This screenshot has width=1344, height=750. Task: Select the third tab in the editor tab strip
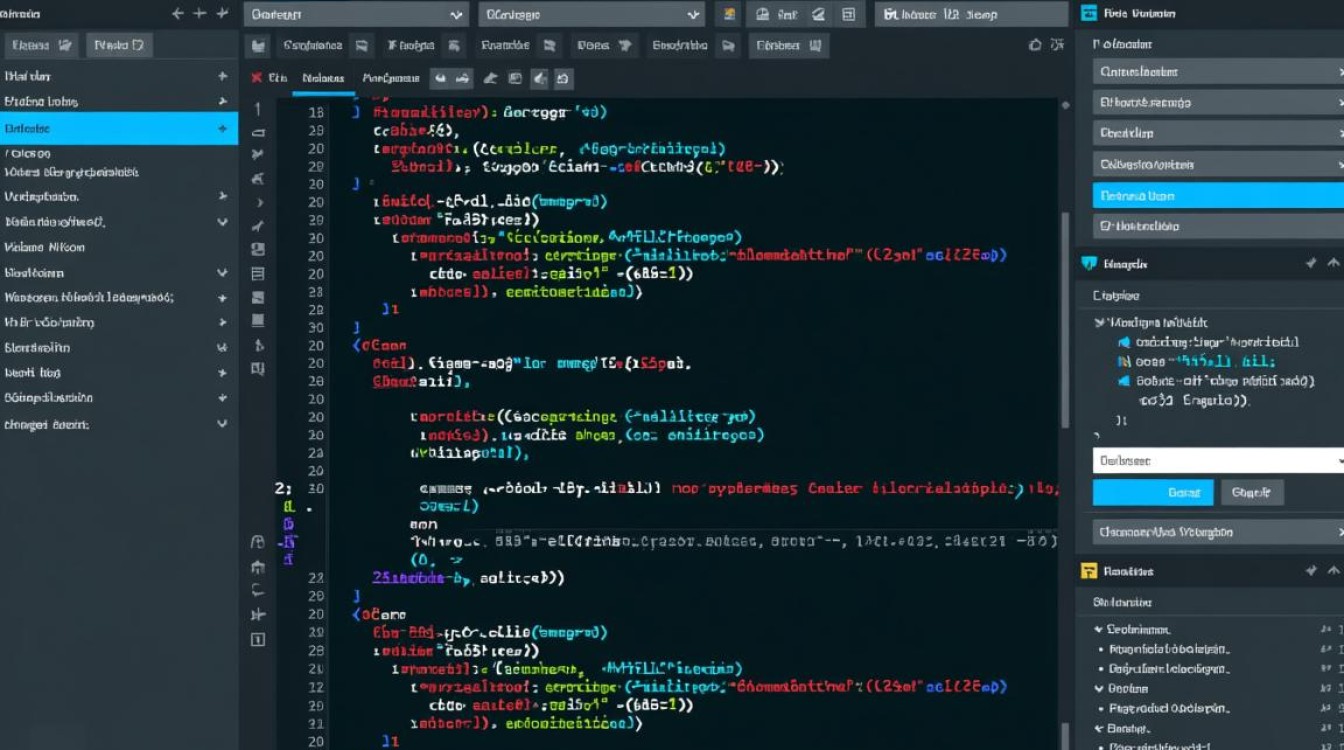(391, 78)
